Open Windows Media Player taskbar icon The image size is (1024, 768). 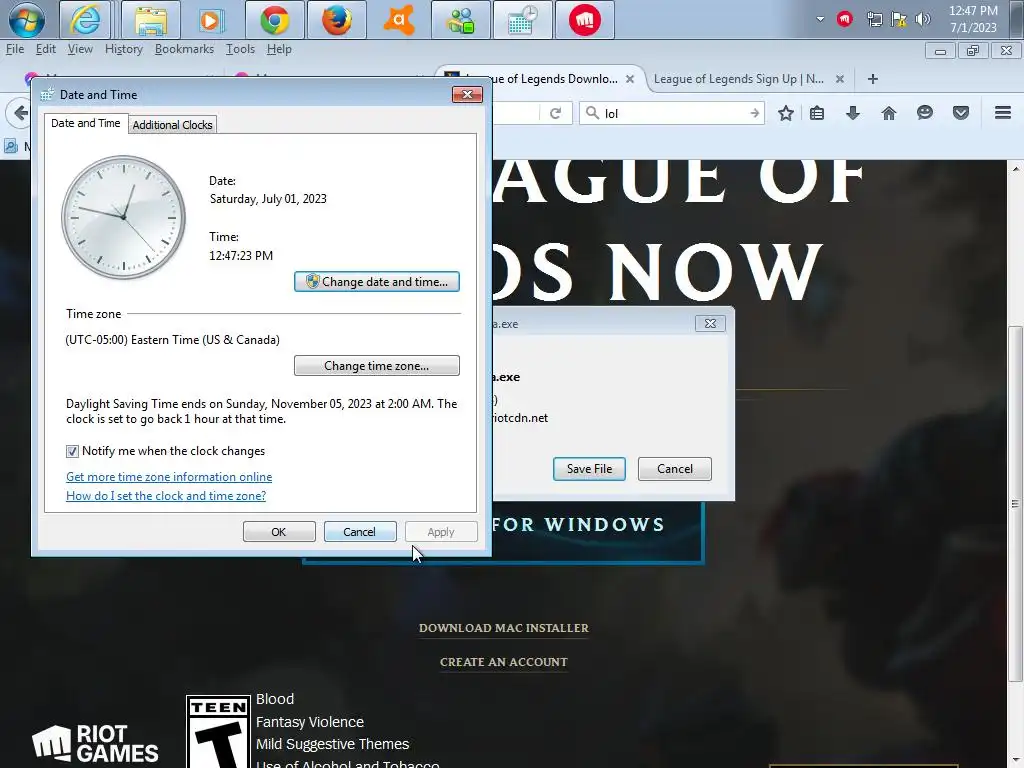210,20
